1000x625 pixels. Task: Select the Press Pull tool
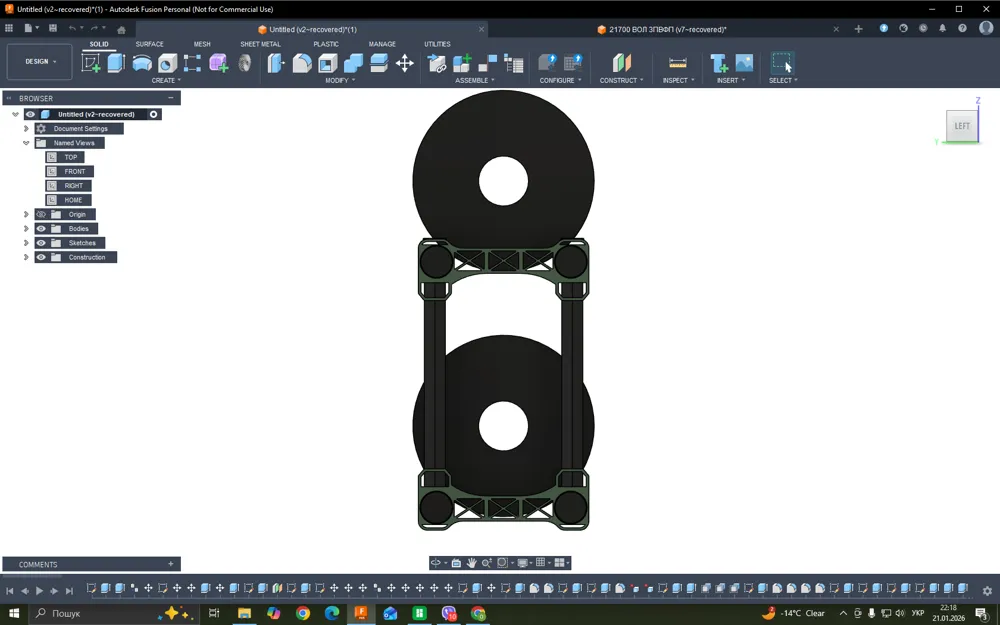[276, 63]
